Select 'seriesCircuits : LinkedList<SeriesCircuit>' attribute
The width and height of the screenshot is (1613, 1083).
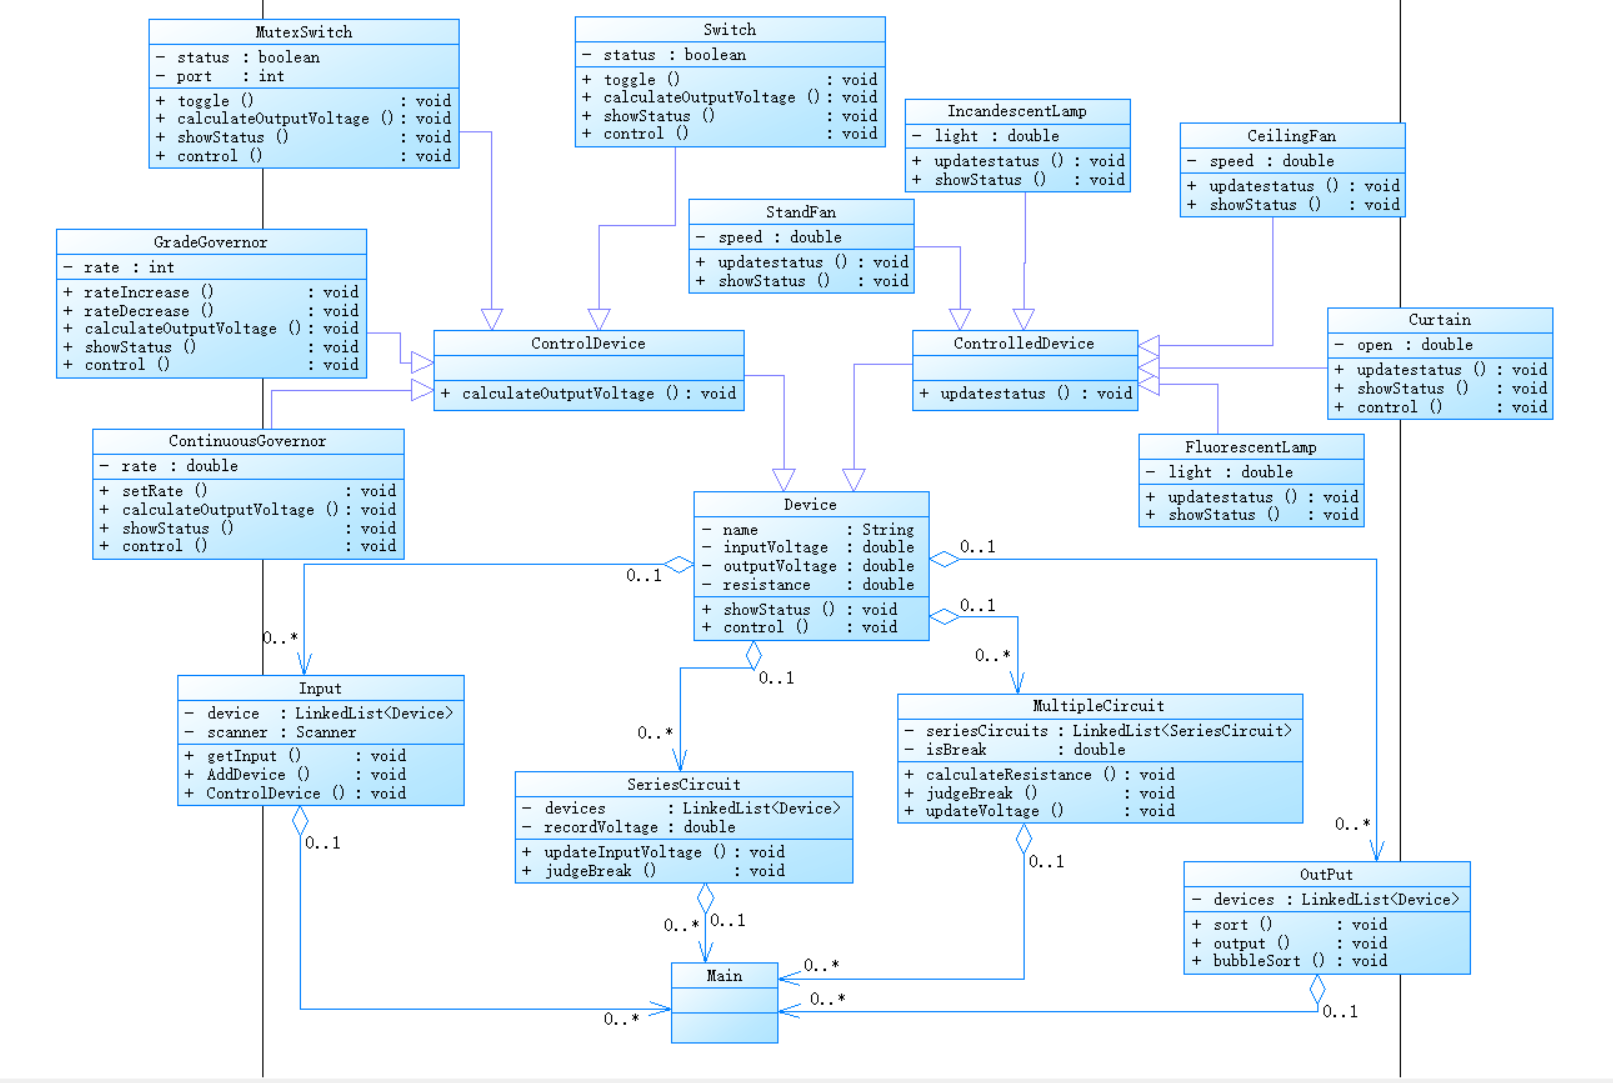1098,731
